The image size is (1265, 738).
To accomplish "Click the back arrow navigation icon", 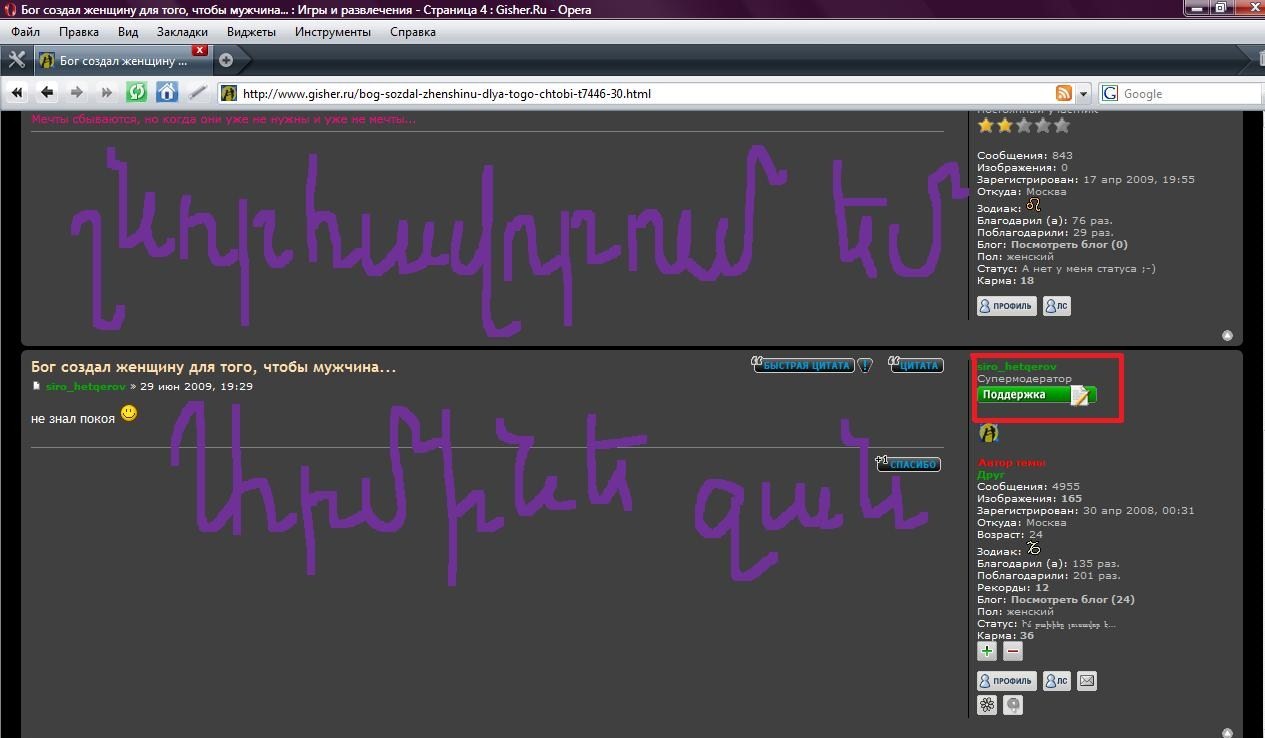I will point(47,93).
